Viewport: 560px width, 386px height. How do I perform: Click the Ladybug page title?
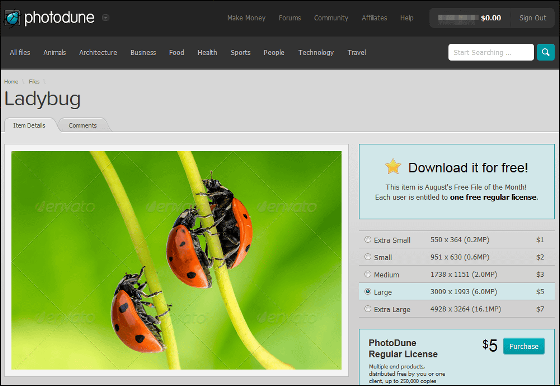click(42, 100)
